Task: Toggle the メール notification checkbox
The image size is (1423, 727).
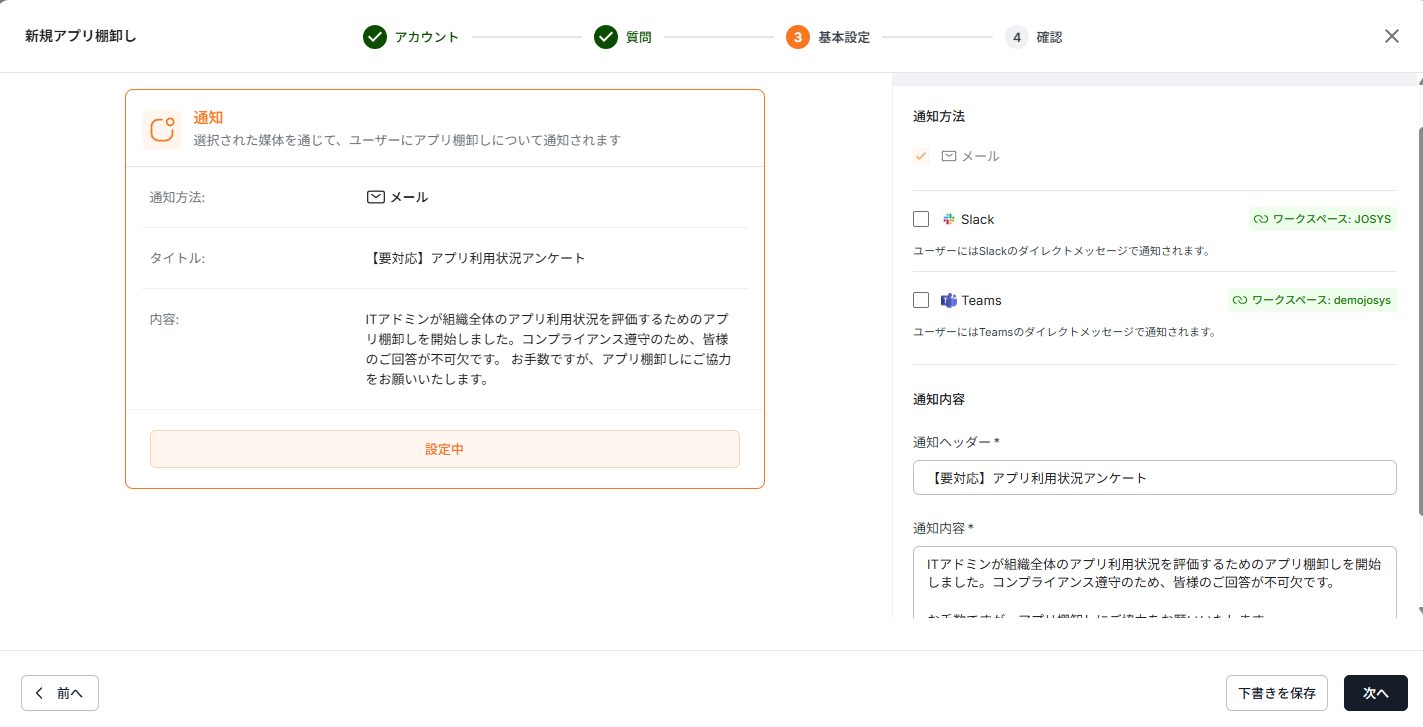Action: click(x=921, y=156)
